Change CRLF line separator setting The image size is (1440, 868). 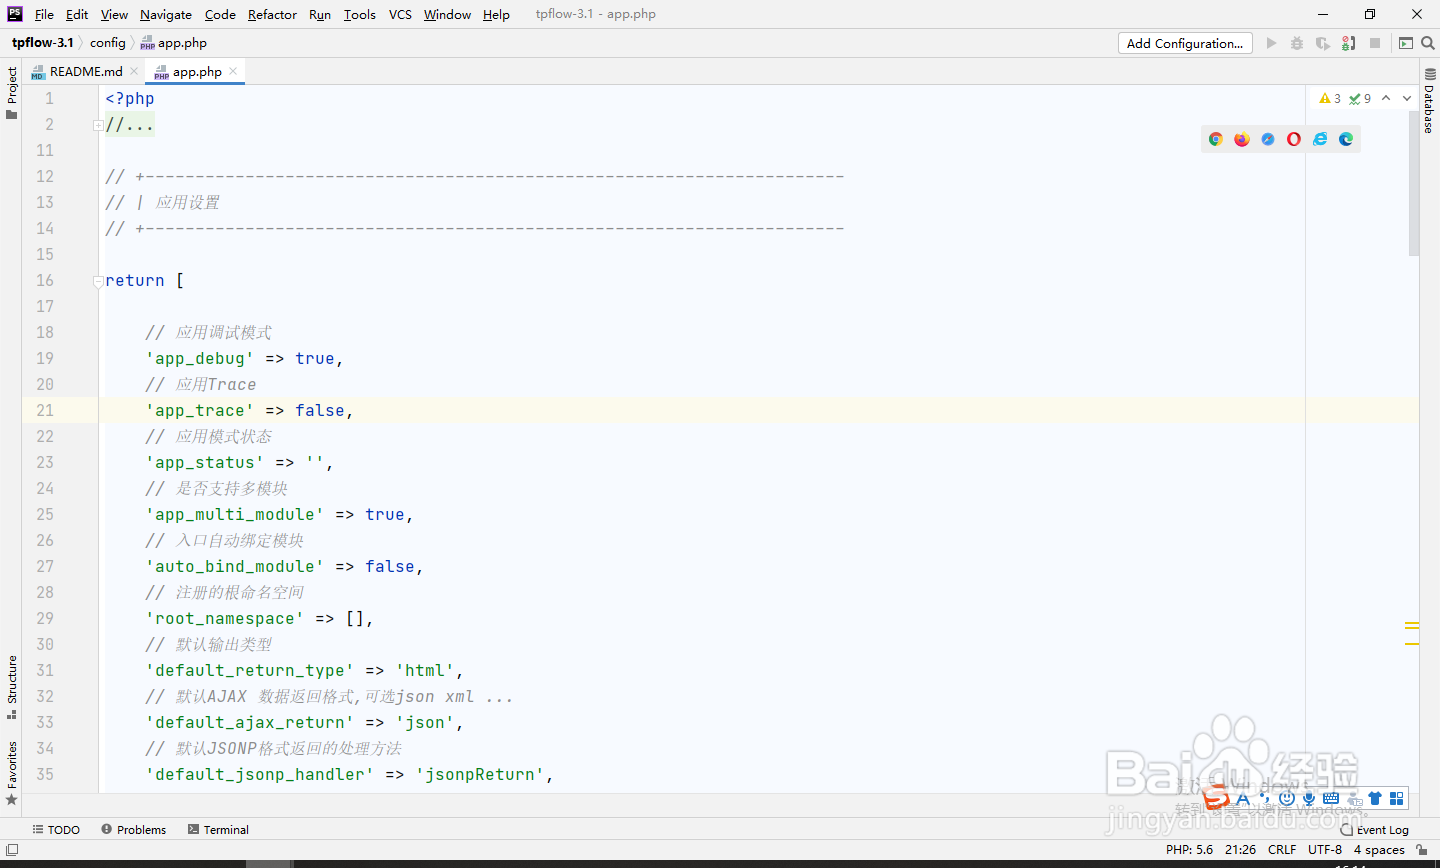[x=1282, y=850]
